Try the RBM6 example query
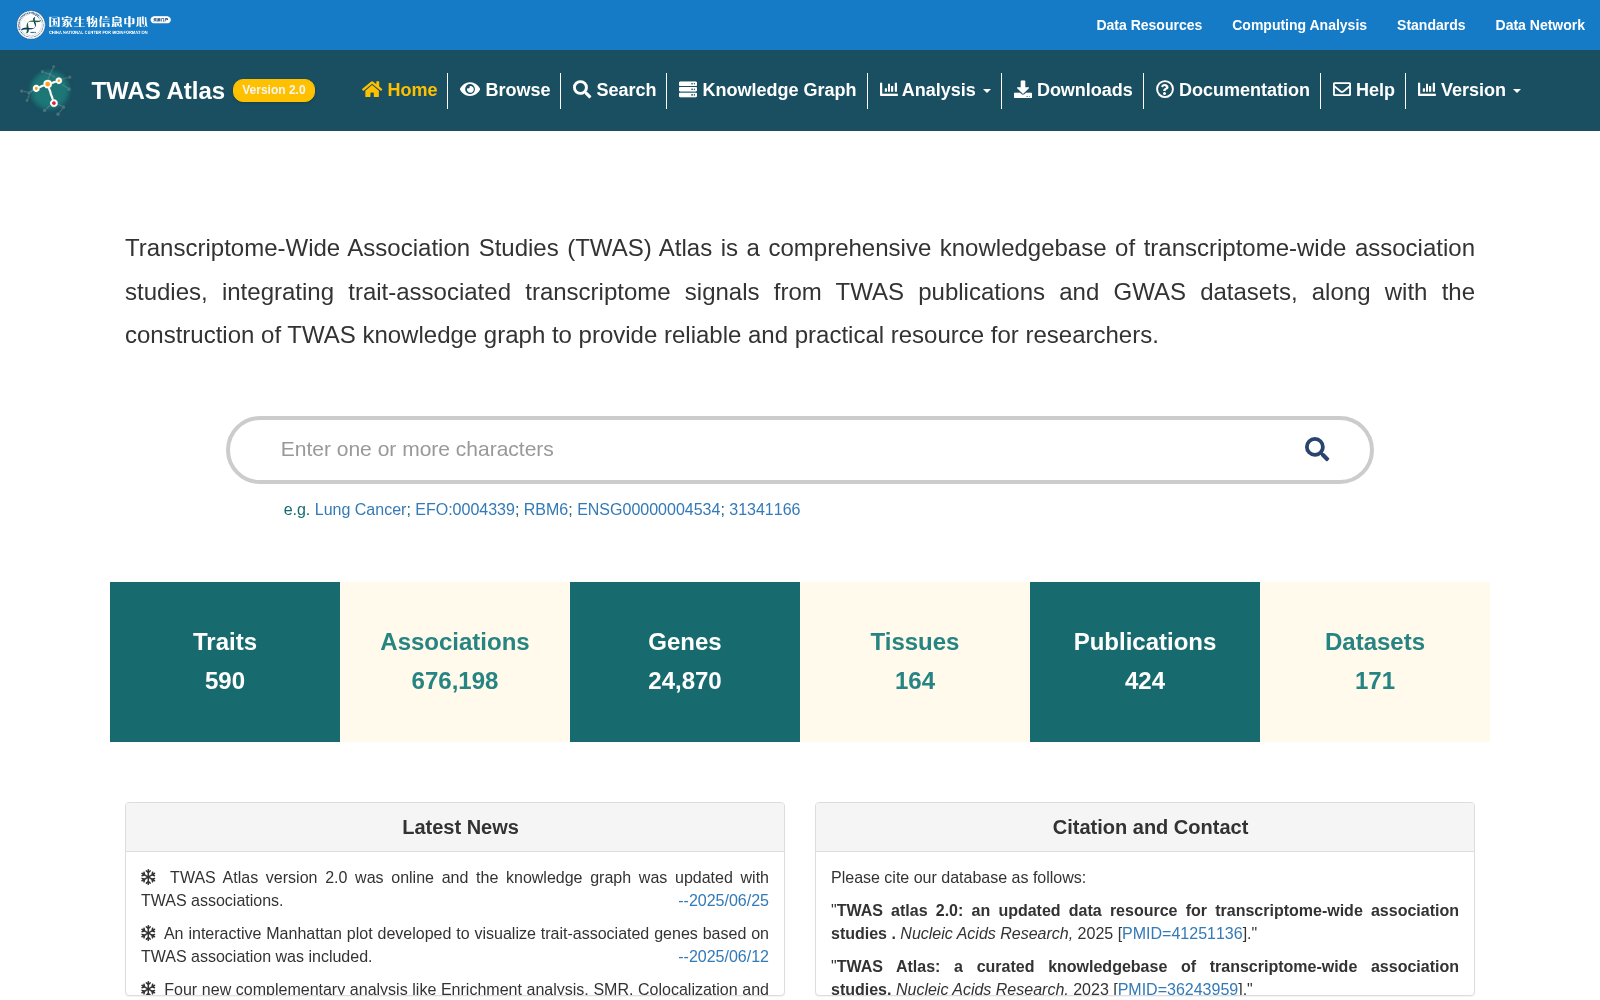 (546, 510)
